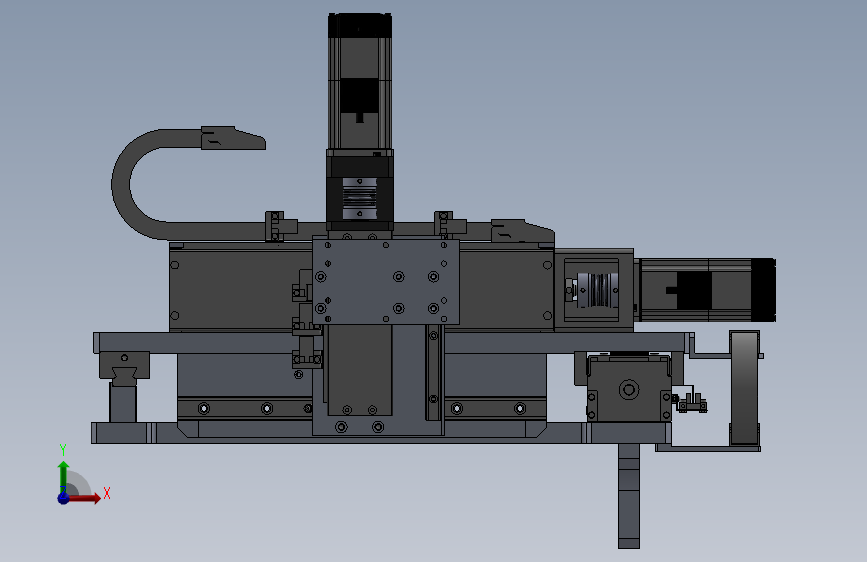Select the tall roller on the far right
Image resolution: width=867 pixels, height=562 pixels.
tap(745, 388)
